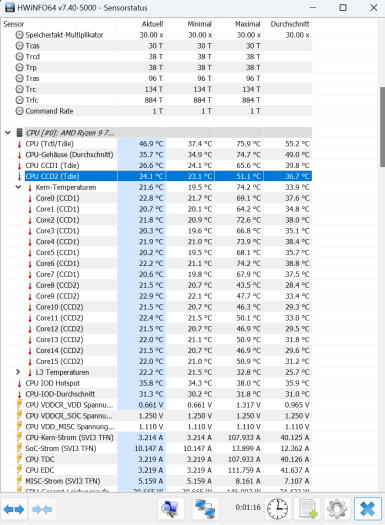This screenshot has height=525, width=385.
Task: Click the 0:01:16 elapsed time display
Action: (x=248, y=508)
